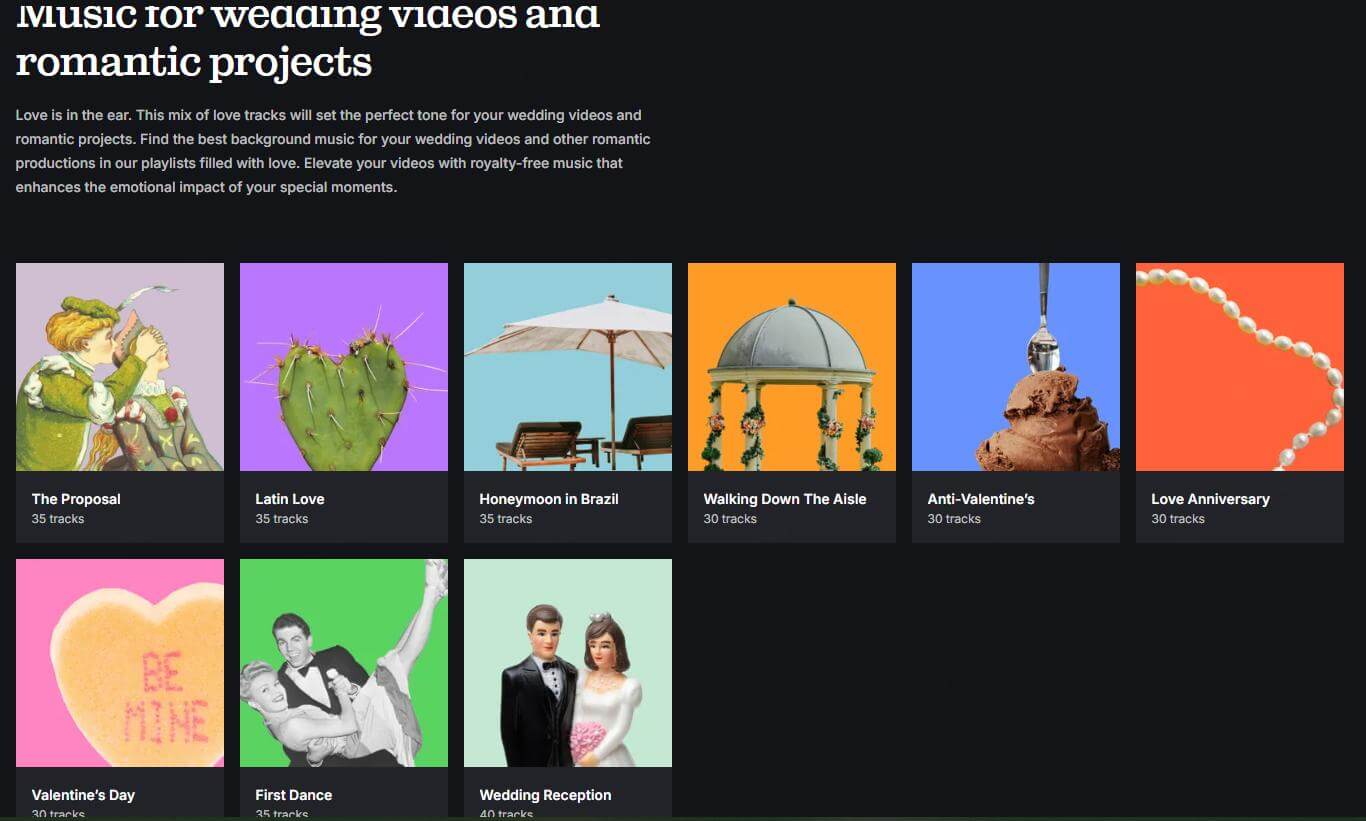Open the Love Anniversary pearl necklace cover
The image size is (1366, 821).
click(x=1240, y=367)
